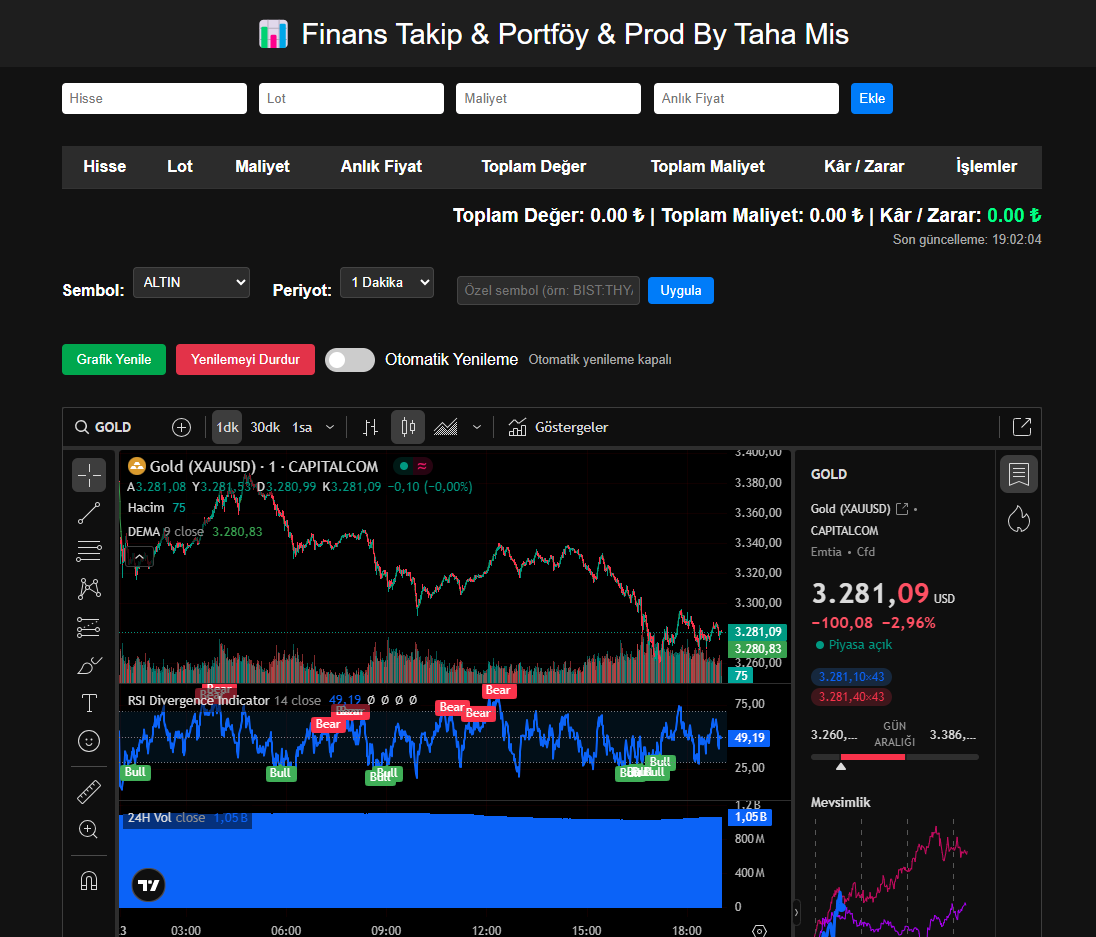1096x937 pixels.
Task: Select the text annotation tool
Action: coord(89,703)
